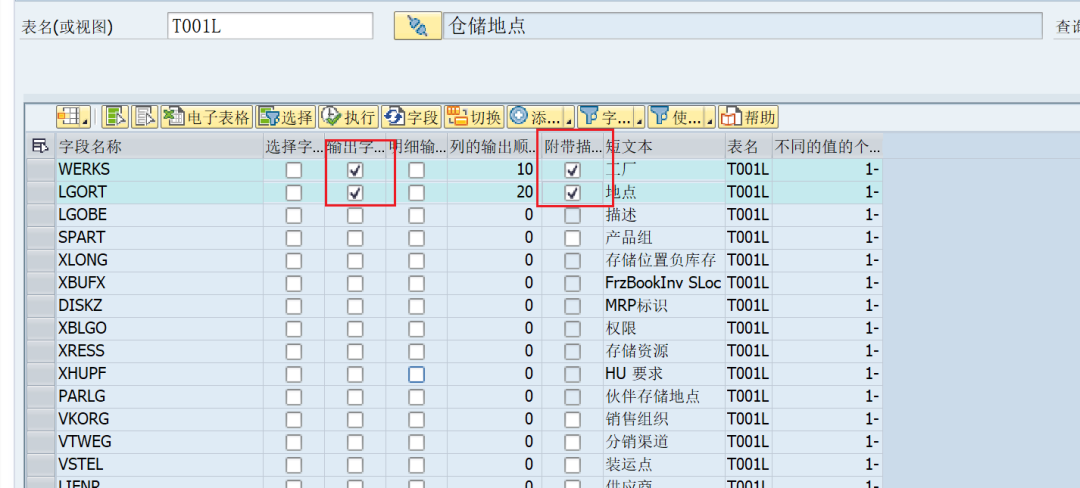Click the short text 伙伴存储地点
This screenshot has height=488, width=1080.
(652, 396)
